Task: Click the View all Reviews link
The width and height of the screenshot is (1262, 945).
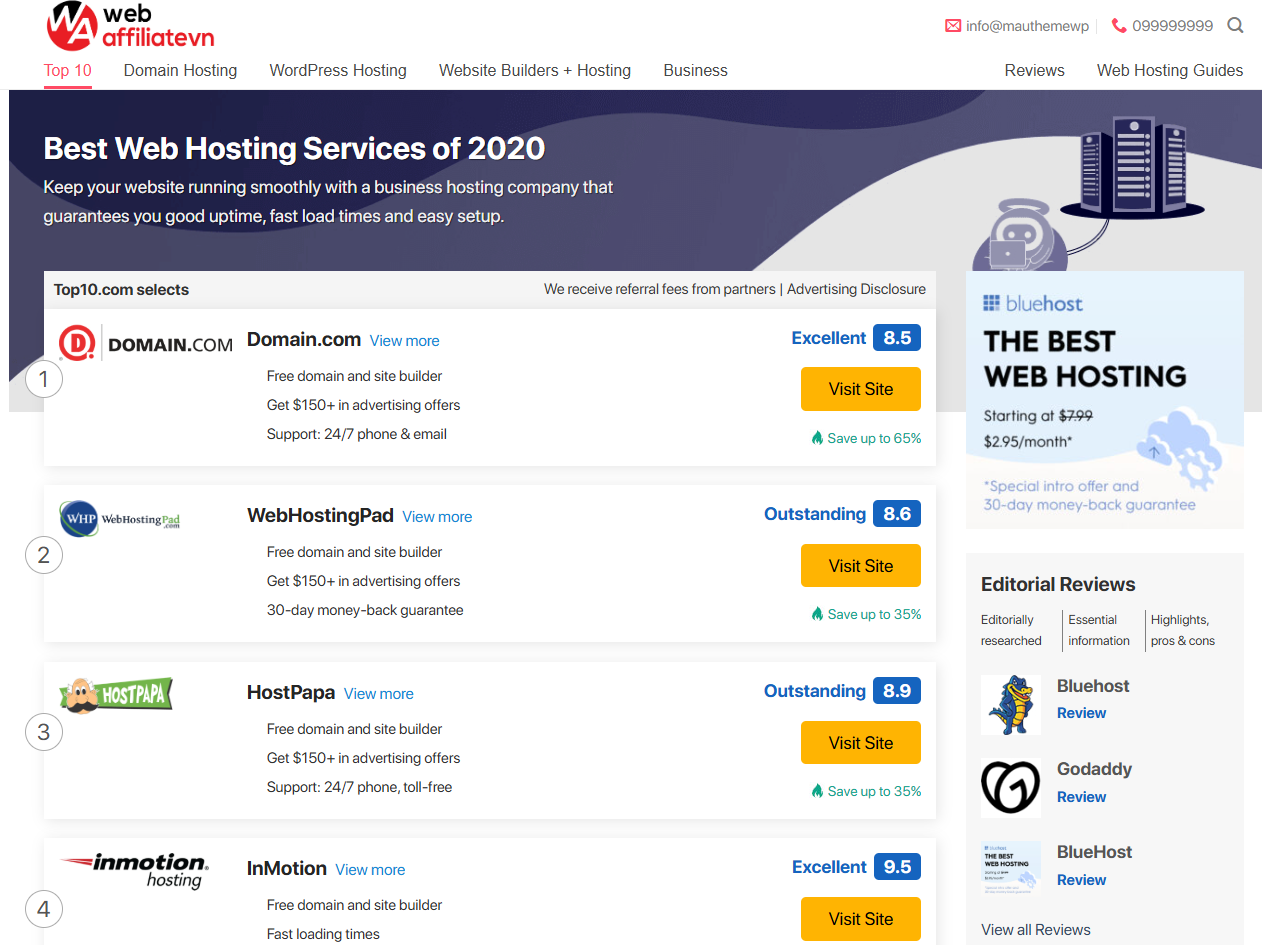Action: (1035, 930)
